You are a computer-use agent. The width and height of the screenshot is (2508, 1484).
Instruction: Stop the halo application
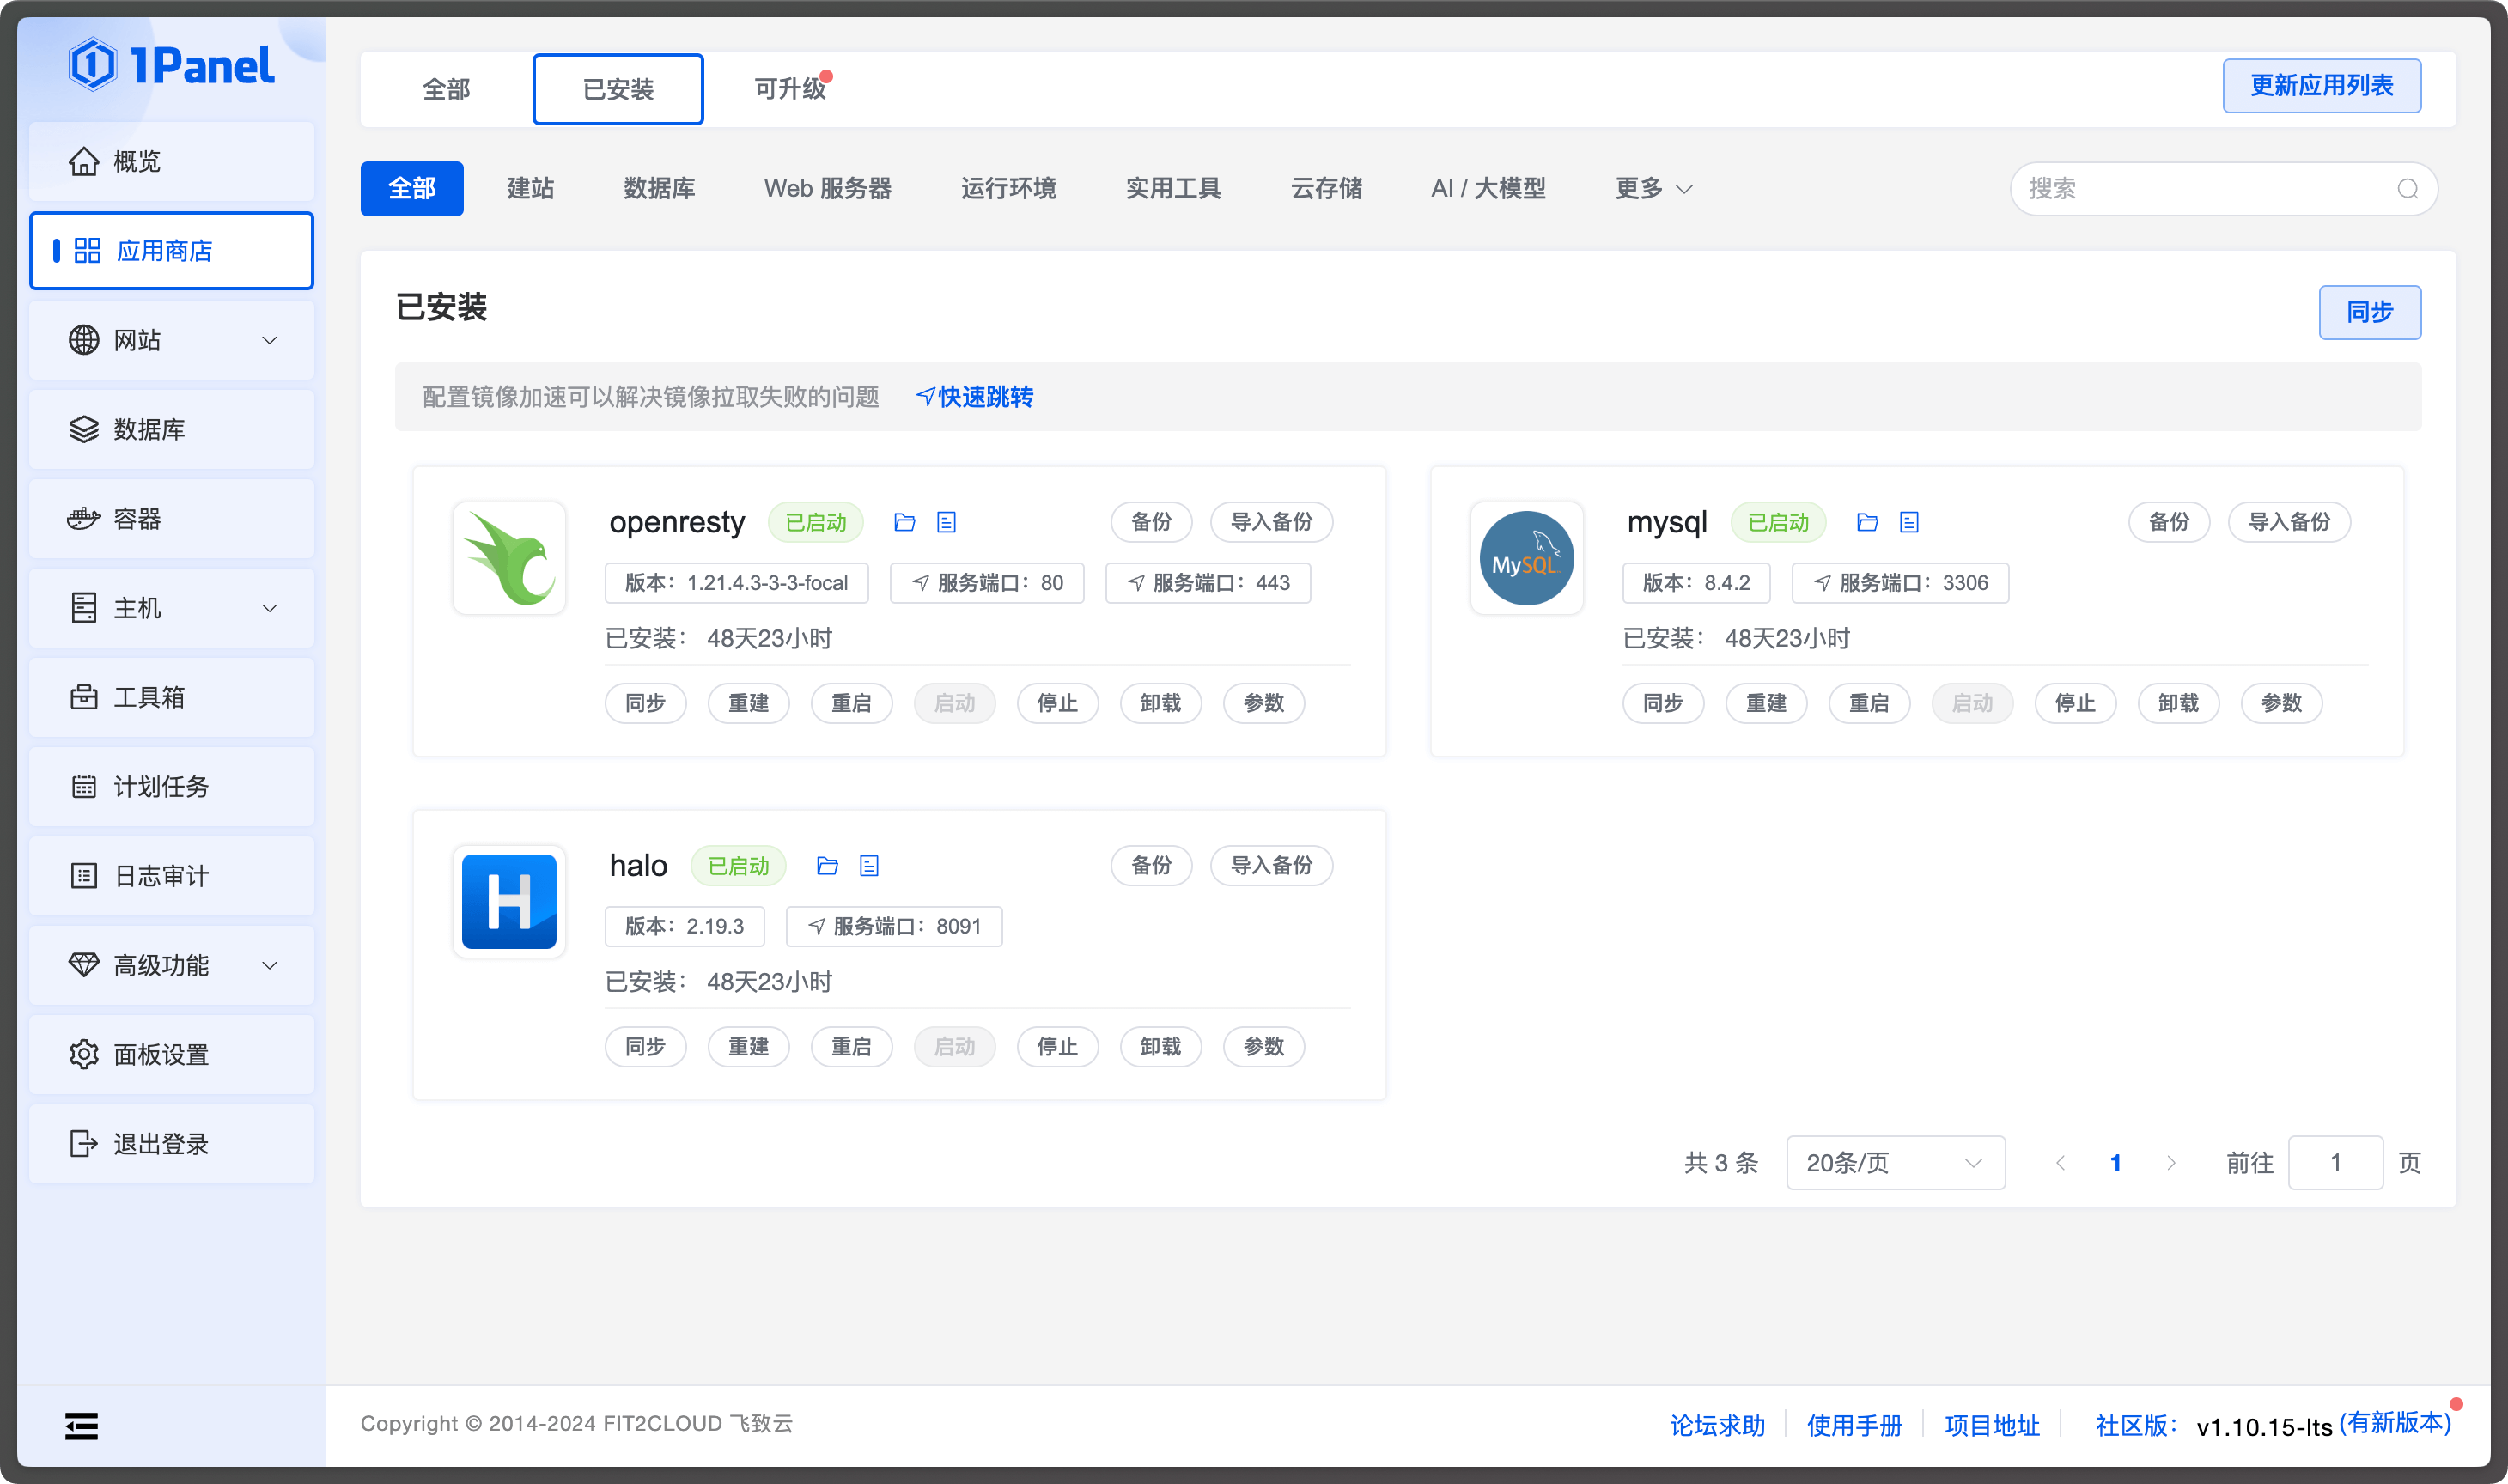[1057, 1046]
